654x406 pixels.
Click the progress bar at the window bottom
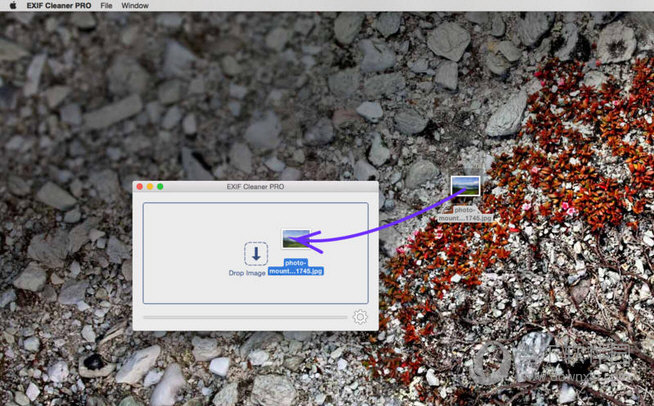click(x=245, y=317)
